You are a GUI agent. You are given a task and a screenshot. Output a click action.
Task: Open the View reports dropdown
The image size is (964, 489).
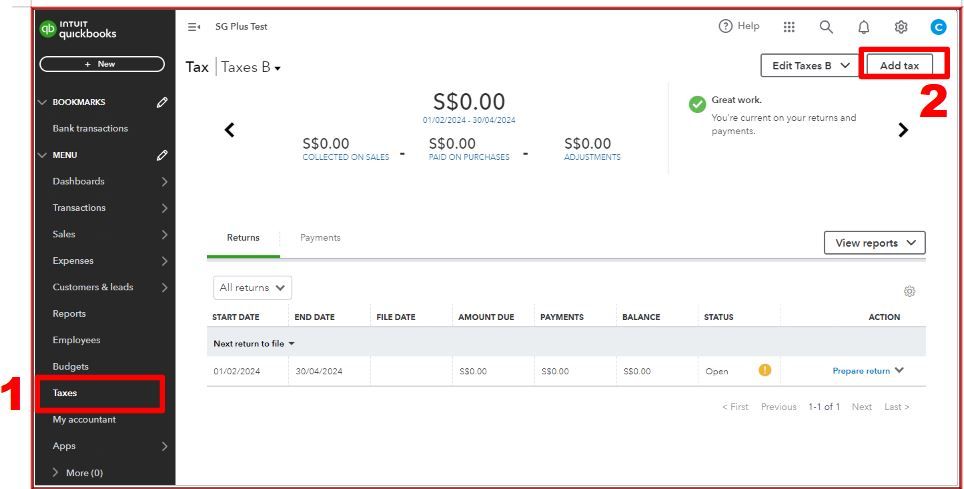click(x=874, y=243)
